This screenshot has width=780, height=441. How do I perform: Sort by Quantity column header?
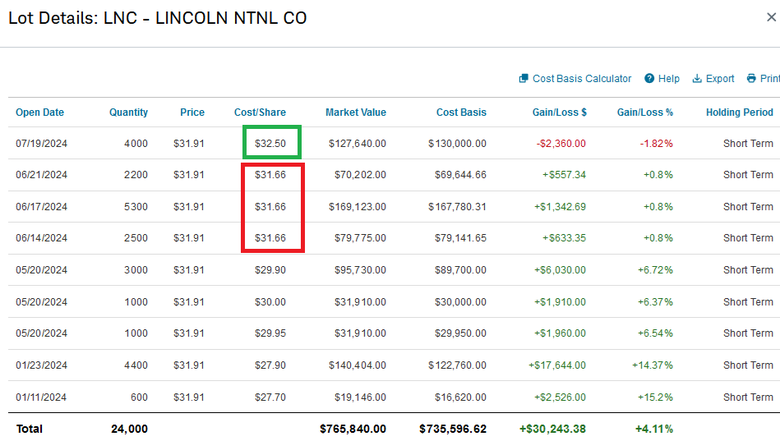tap(128, 112)
